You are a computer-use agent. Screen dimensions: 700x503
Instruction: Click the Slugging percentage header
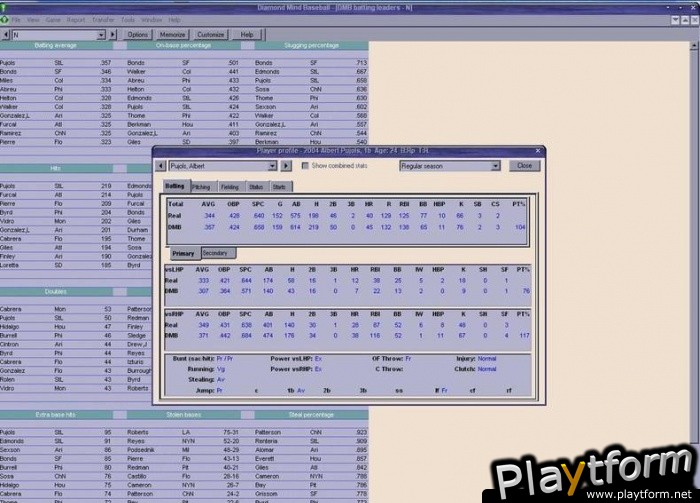312,46
